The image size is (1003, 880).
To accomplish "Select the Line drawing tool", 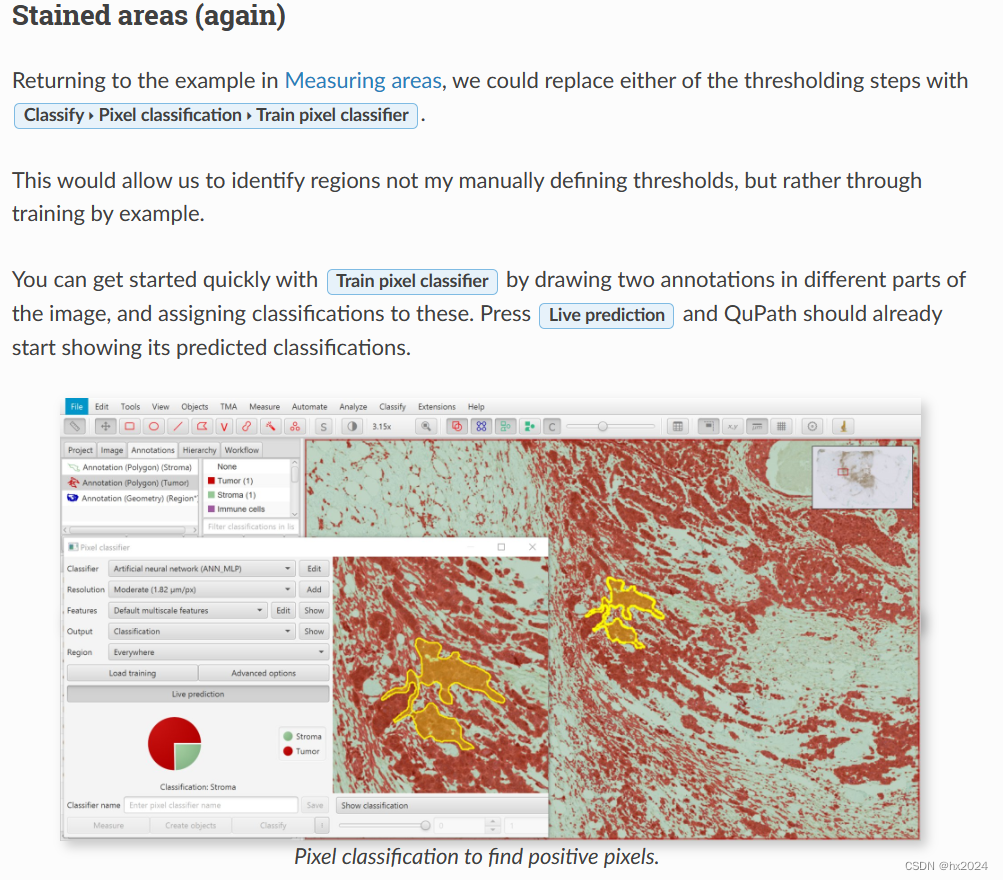I will coord(178,426).
